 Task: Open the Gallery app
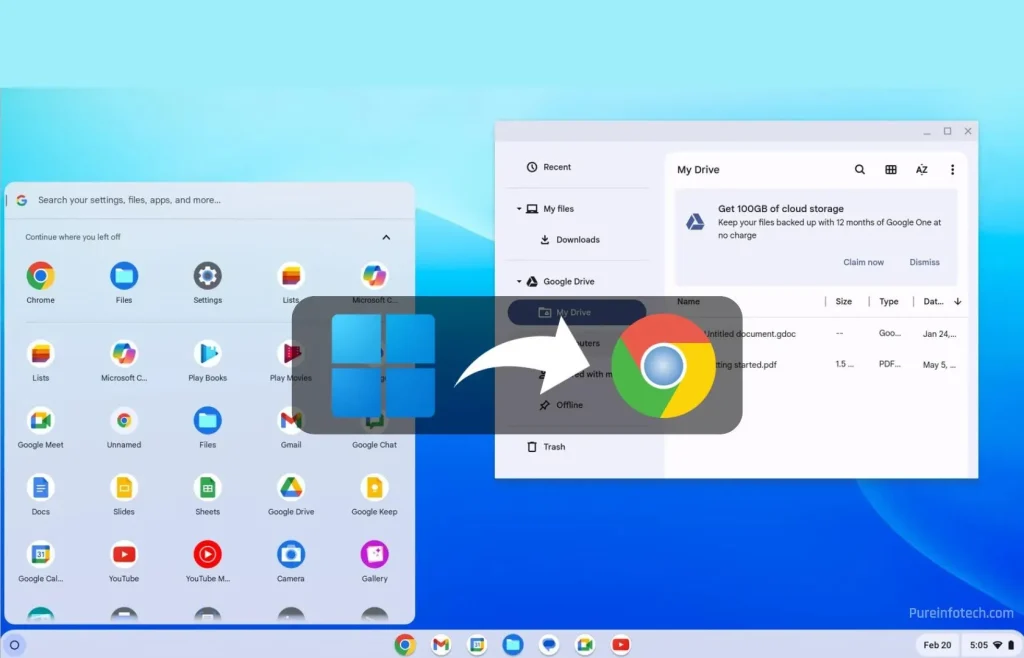click(374, 554)
